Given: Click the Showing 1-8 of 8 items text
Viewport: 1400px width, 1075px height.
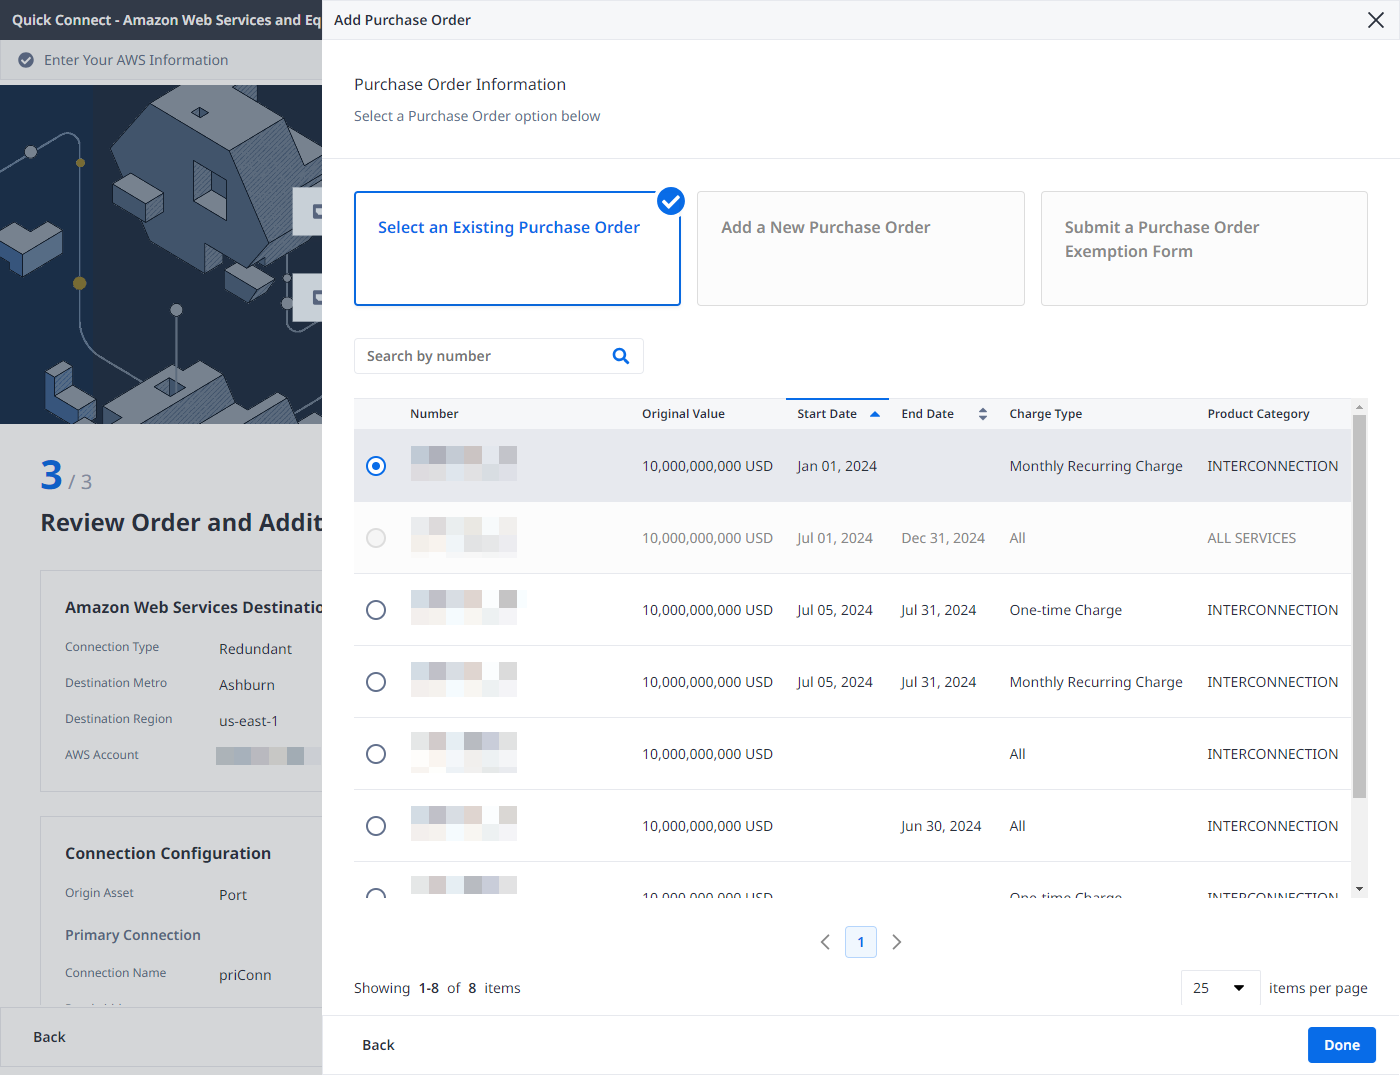Looking at the screenshot, I should (437, 988).
